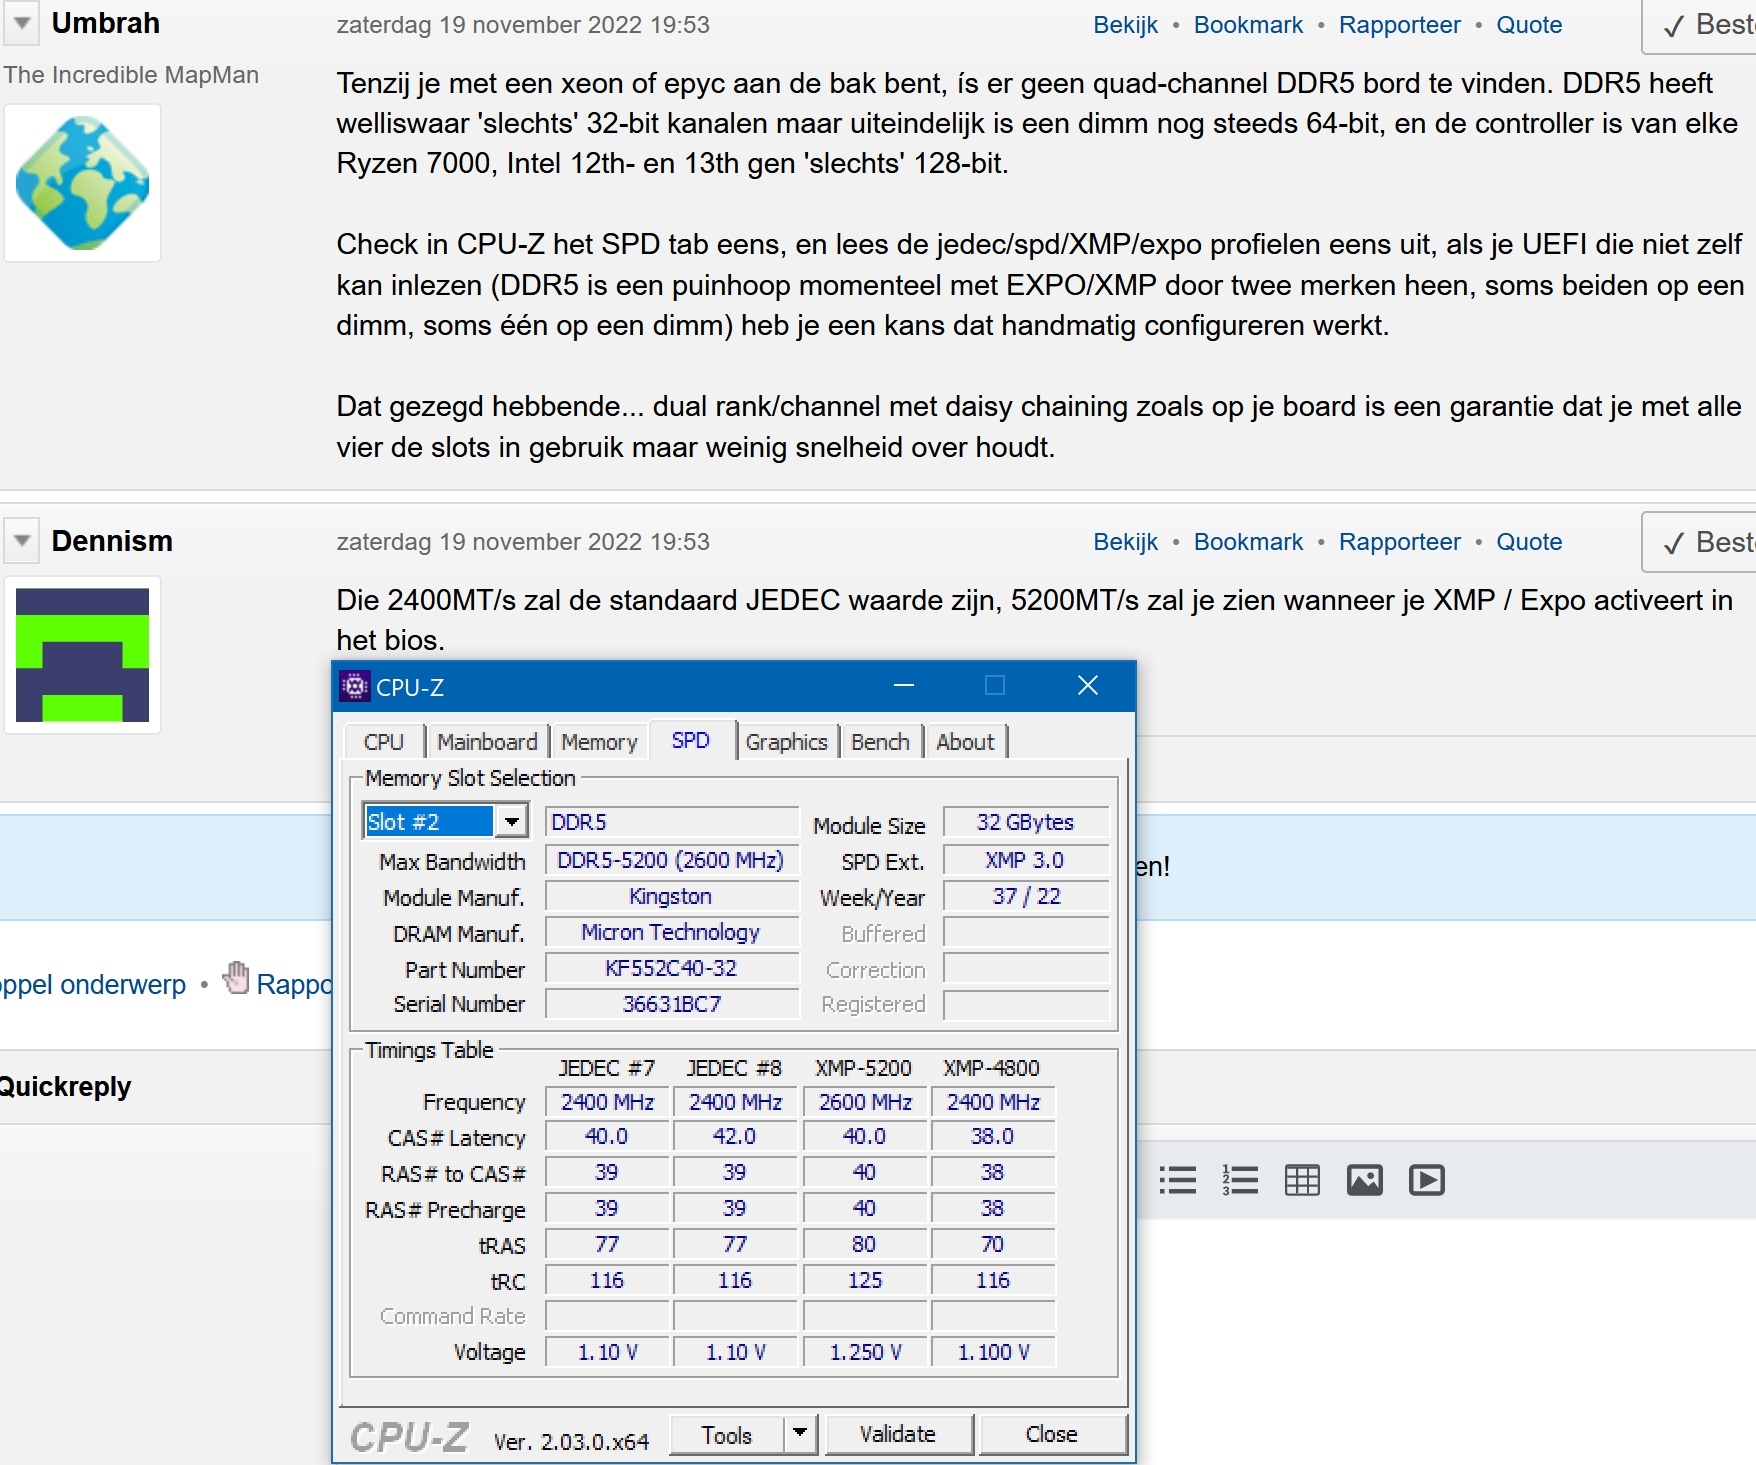Open Dennism's user profile name

(x=112, y=541)
